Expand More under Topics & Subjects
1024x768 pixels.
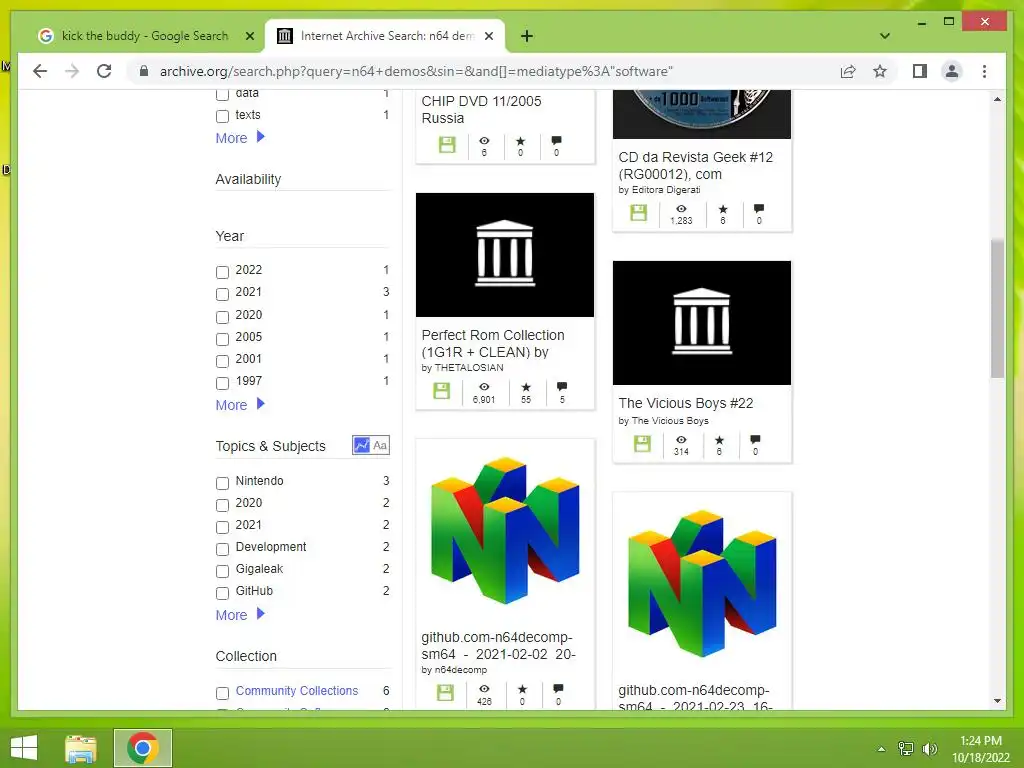pos(240,615)
